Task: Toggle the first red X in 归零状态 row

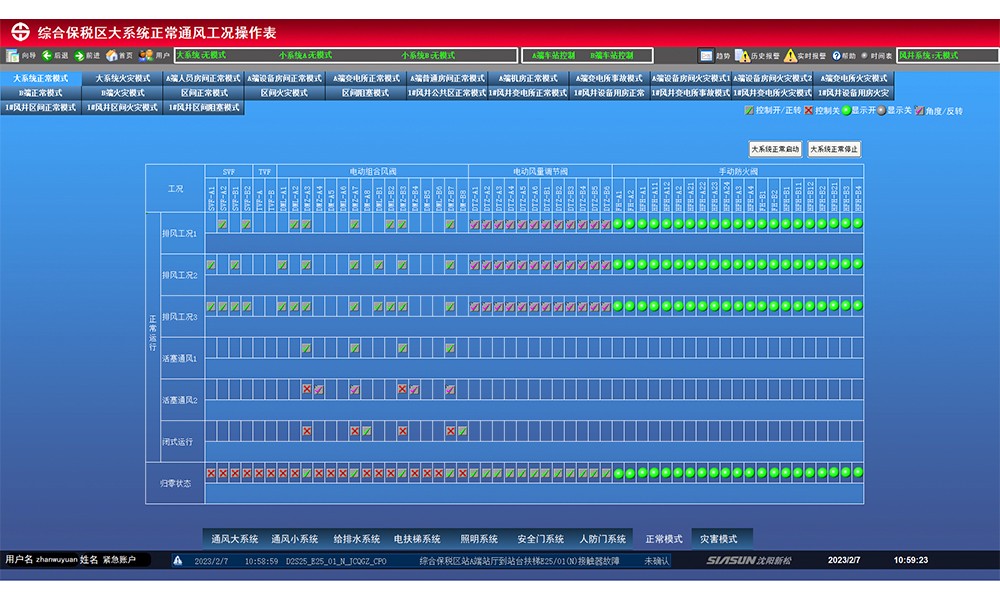Action: [211, 473]
